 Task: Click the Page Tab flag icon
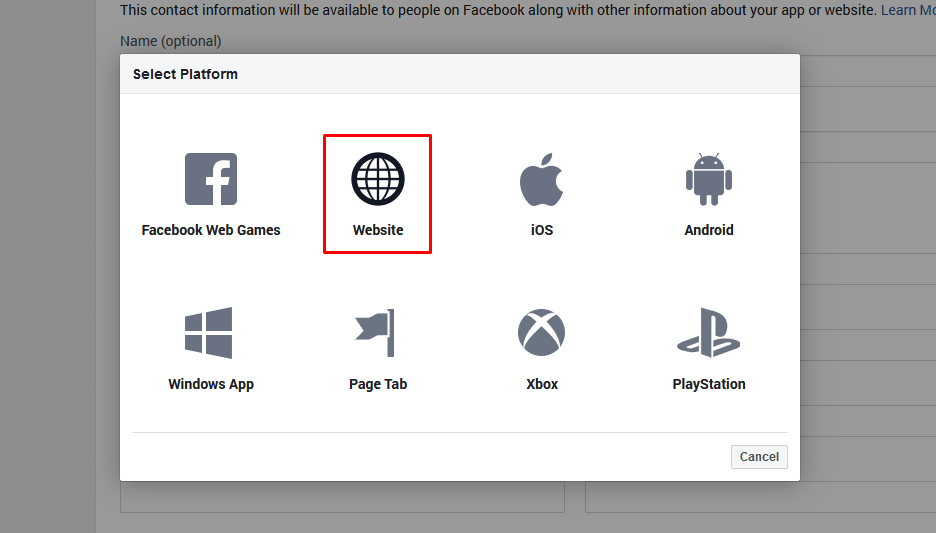point(377,333)
